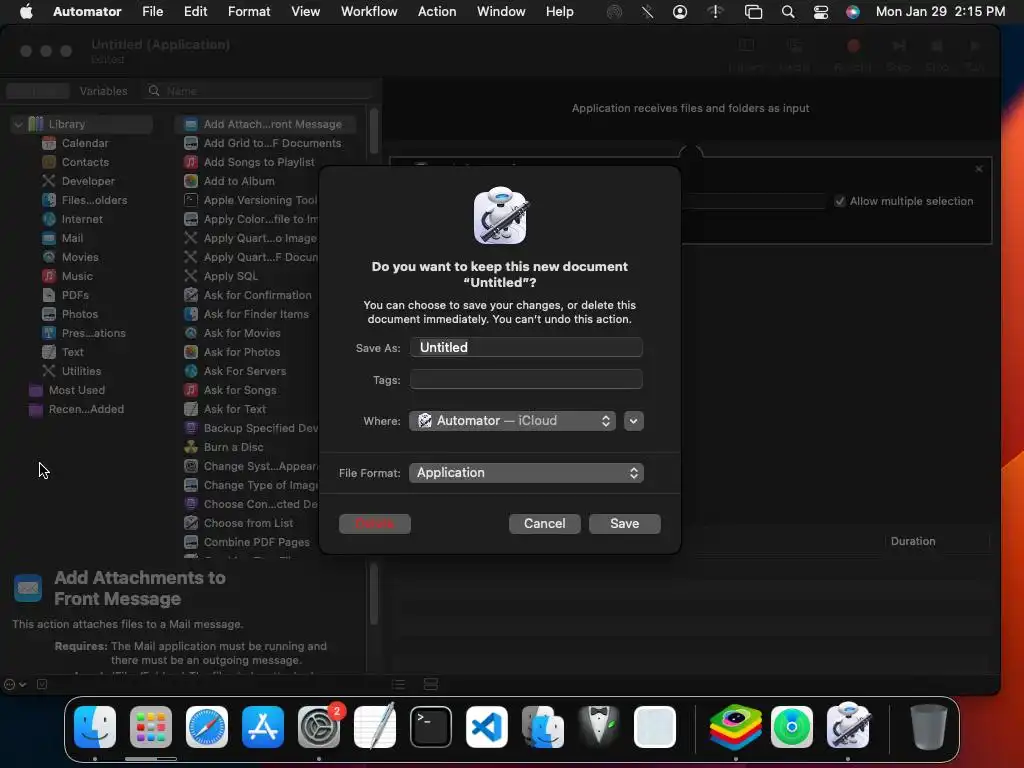Open the Format menu
Viewport: 1024px width, 768px height.
tap(249, 12)
